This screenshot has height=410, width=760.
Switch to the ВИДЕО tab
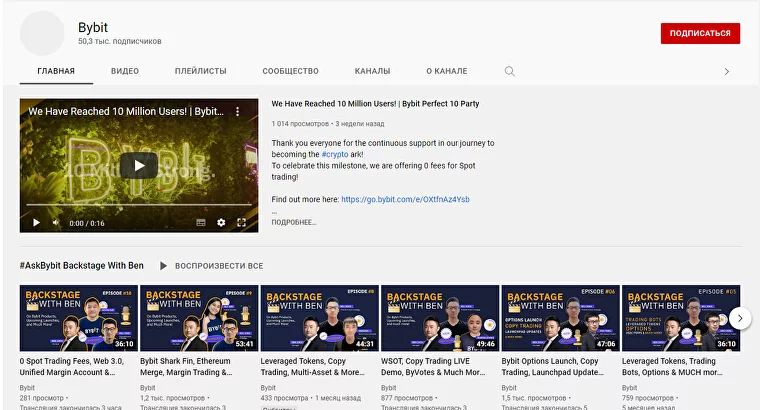[x=125, y=71]
